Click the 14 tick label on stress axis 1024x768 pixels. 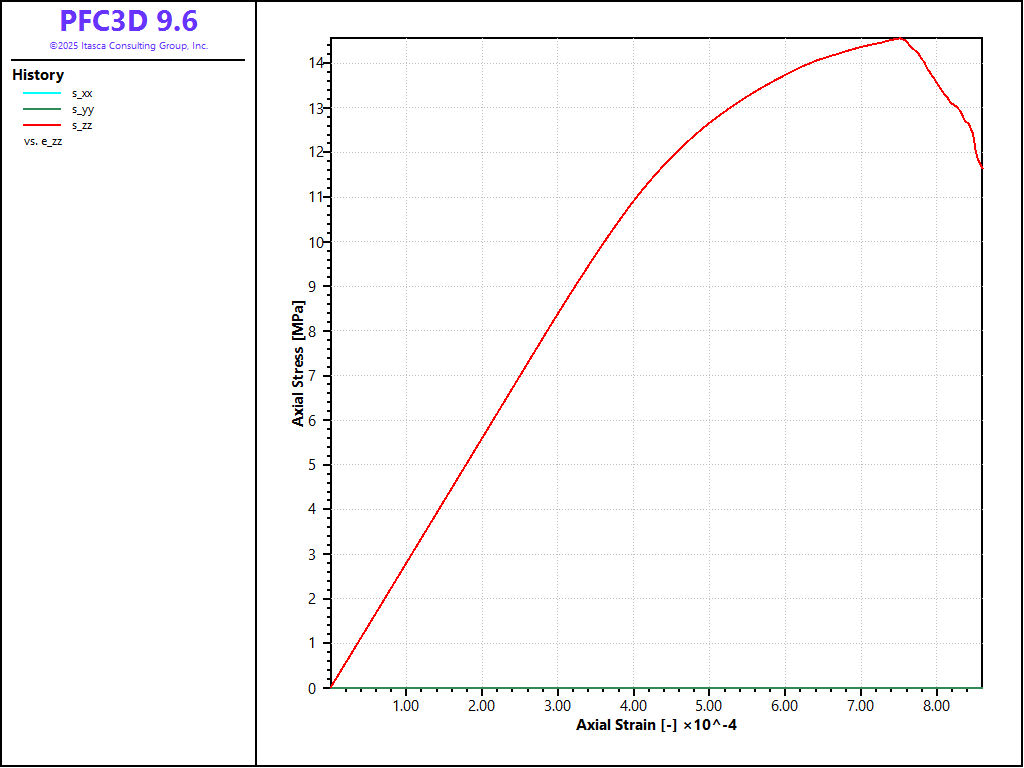click(x=313, y=63)
